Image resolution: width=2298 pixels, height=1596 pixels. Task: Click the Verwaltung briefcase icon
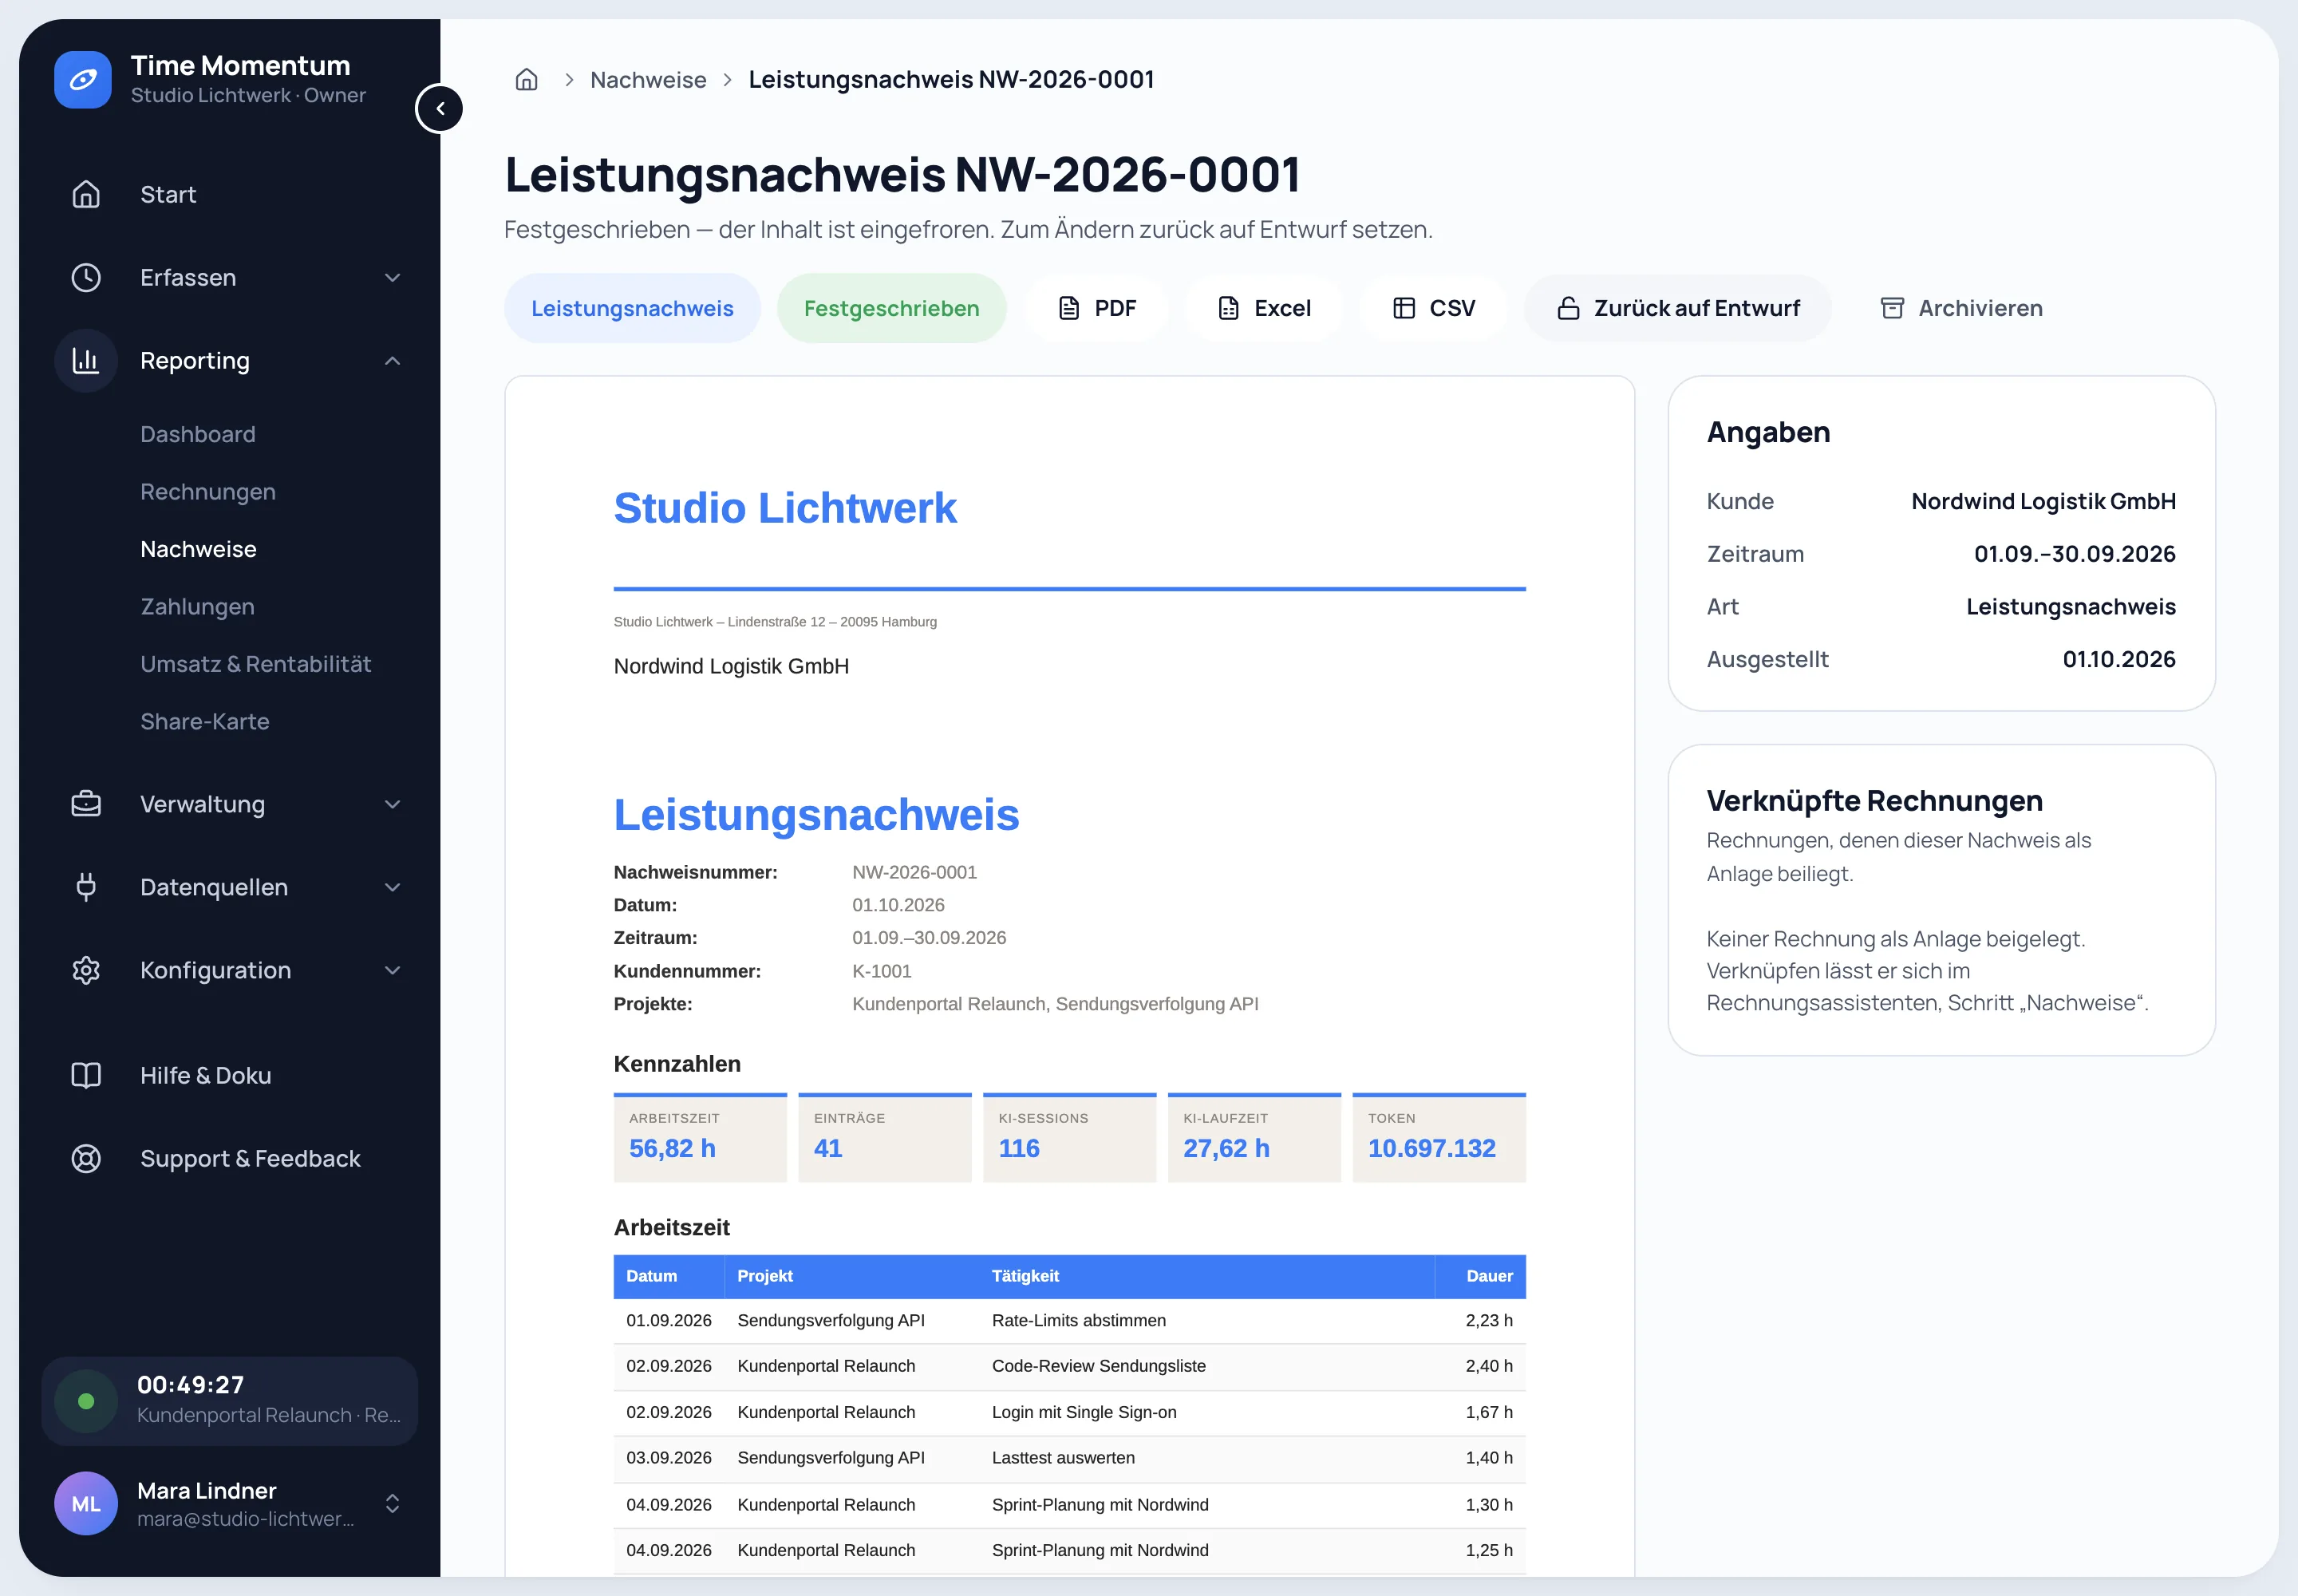coord(86,804)
